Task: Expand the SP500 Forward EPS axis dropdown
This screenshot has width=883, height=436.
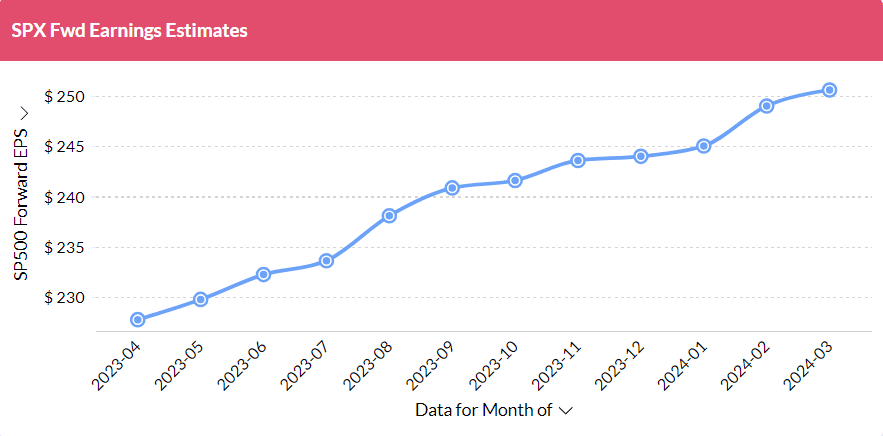Action: [x=24, y=113]
